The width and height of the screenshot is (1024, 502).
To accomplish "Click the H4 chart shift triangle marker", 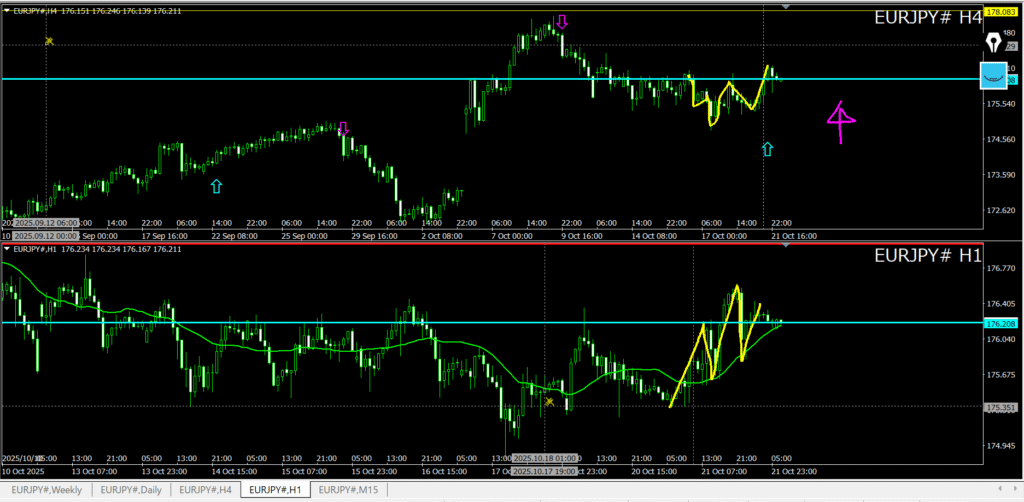I will point(786,7).
